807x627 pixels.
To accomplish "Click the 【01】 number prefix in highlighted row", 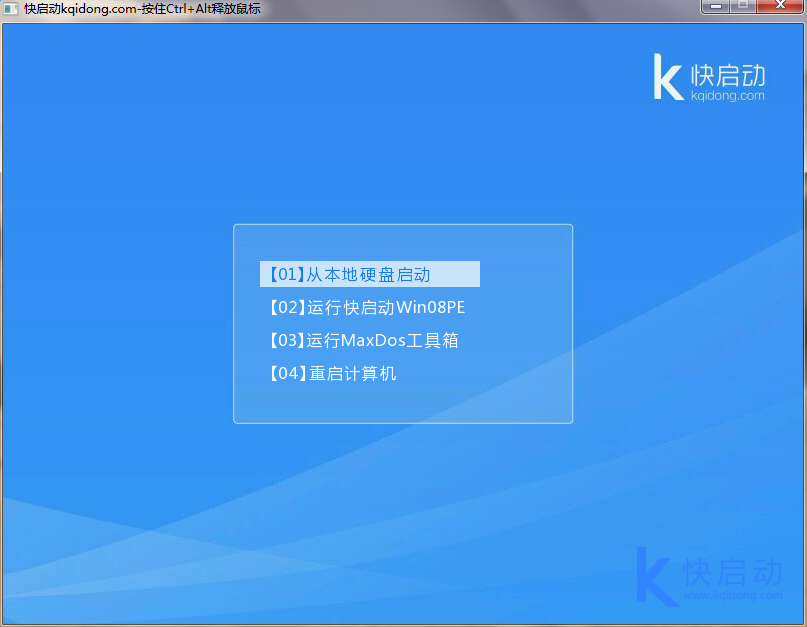I will click(x=284, y=274).
